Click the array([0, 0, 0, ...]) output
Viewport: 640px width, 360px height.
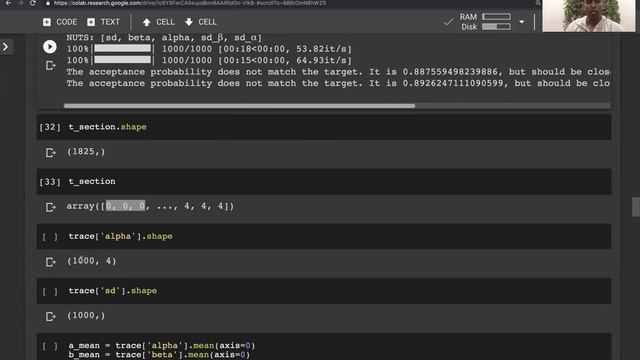(151, 206)
